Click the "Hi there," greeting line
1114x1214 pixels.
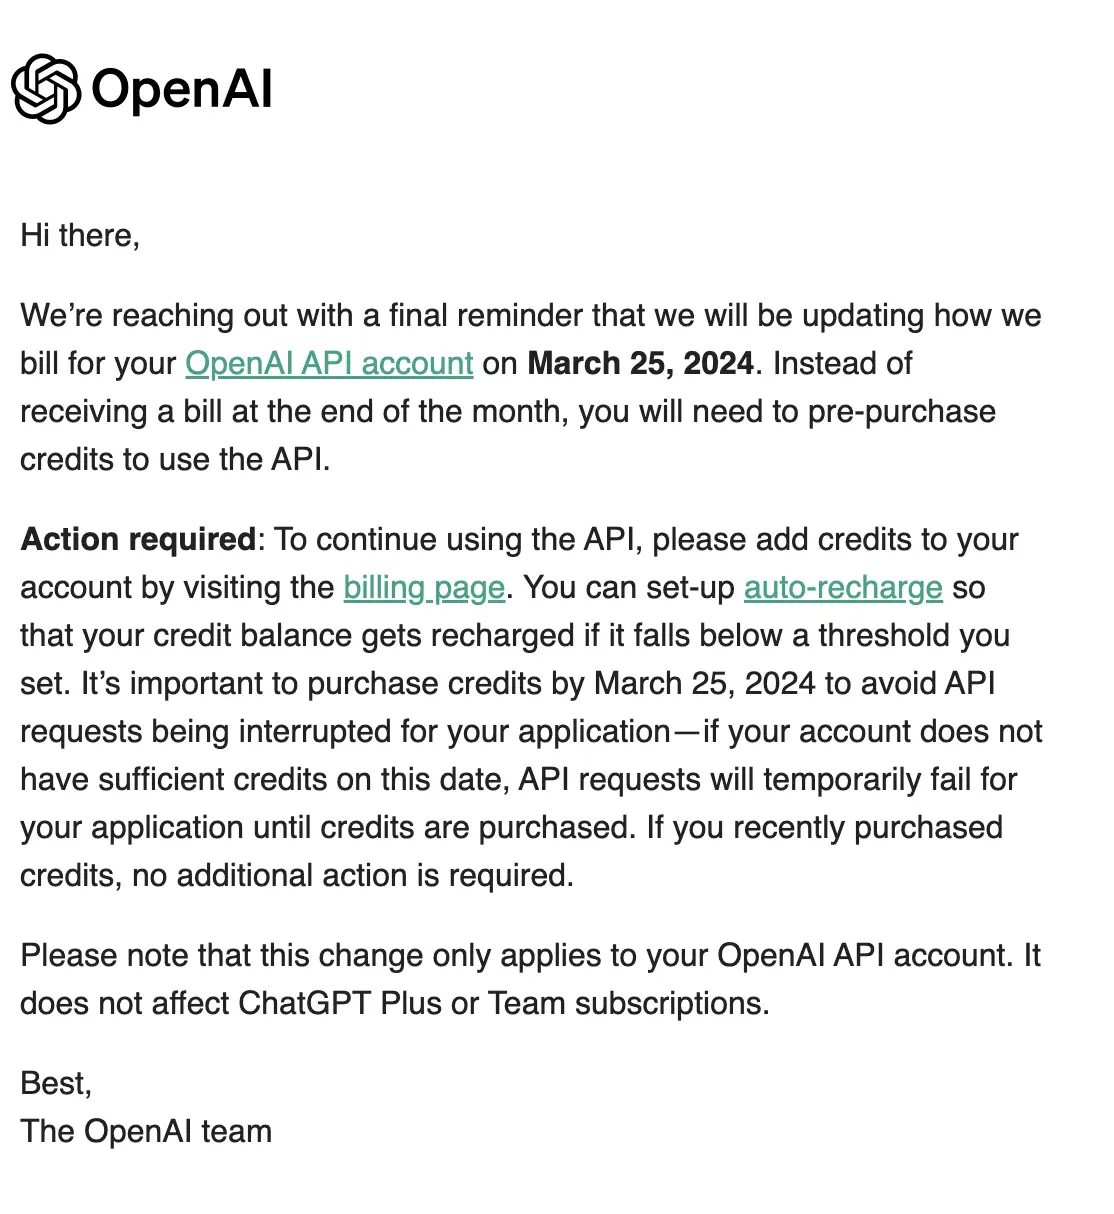click(80, 235)
